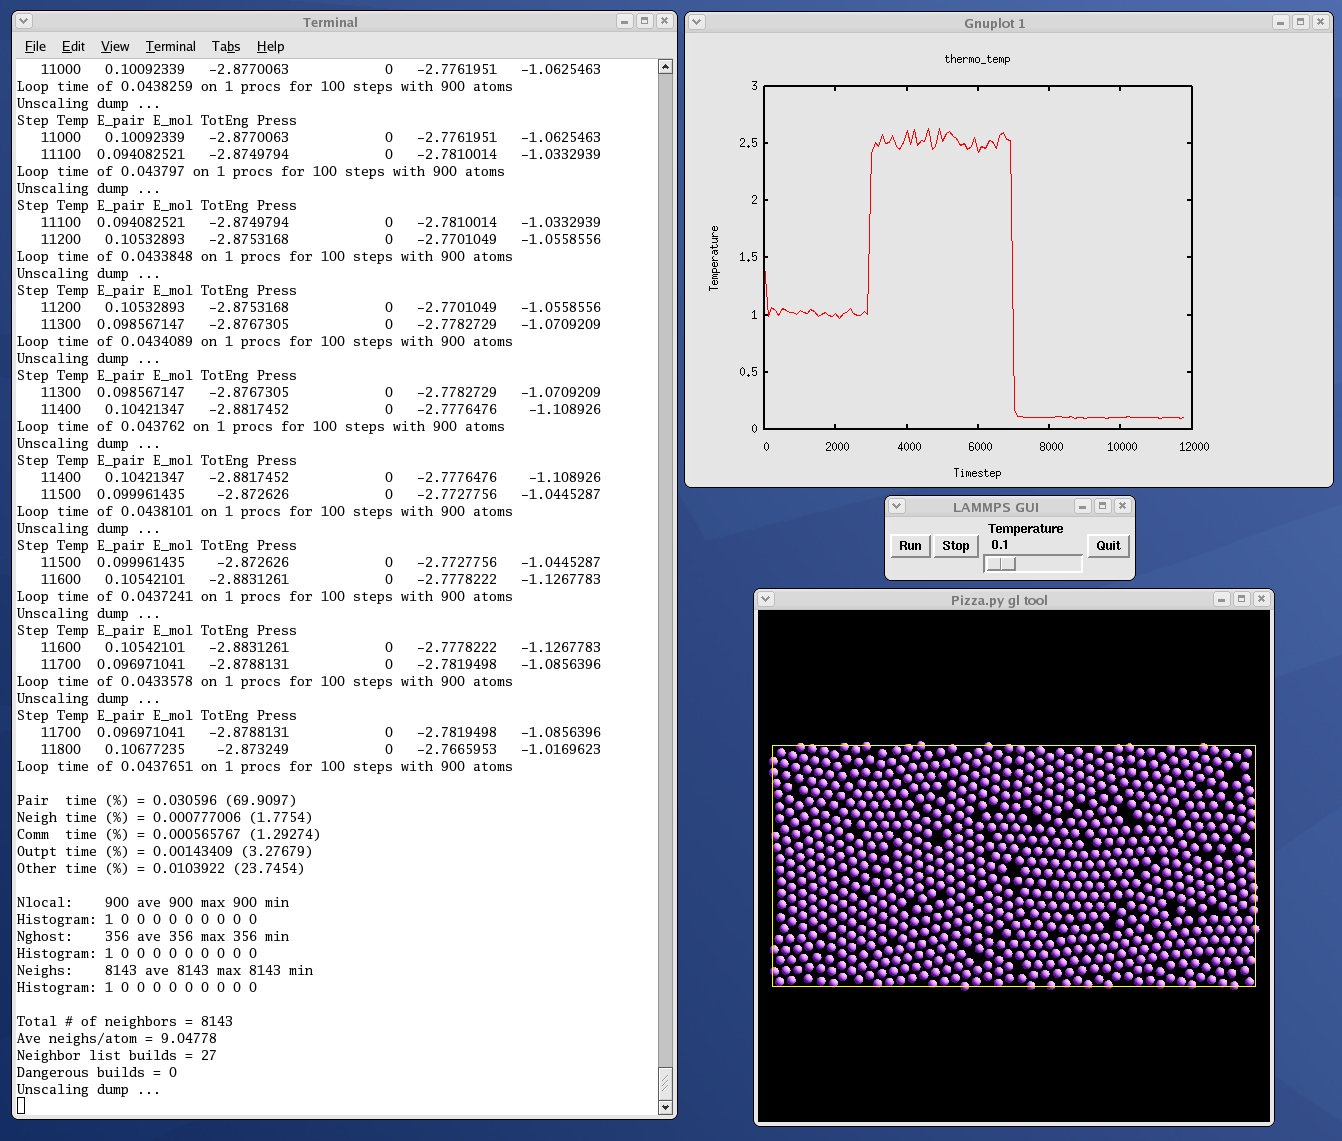Close the Gnuplot 1 window
1342x1141 pixels.
pyautogui.click(x=1320, y=22)
